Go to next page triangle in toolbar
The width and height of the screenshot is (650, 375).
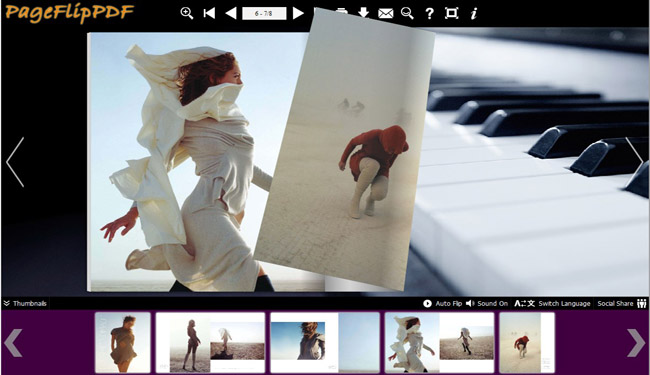point(298,13)
